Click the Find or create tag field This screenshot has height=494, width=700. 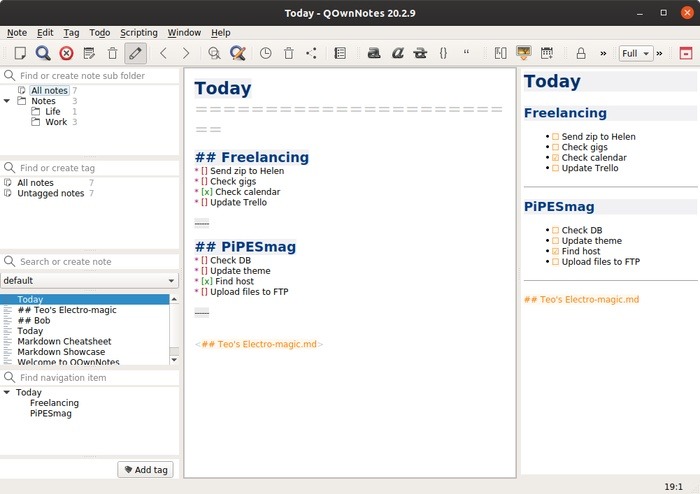(89, 168)
